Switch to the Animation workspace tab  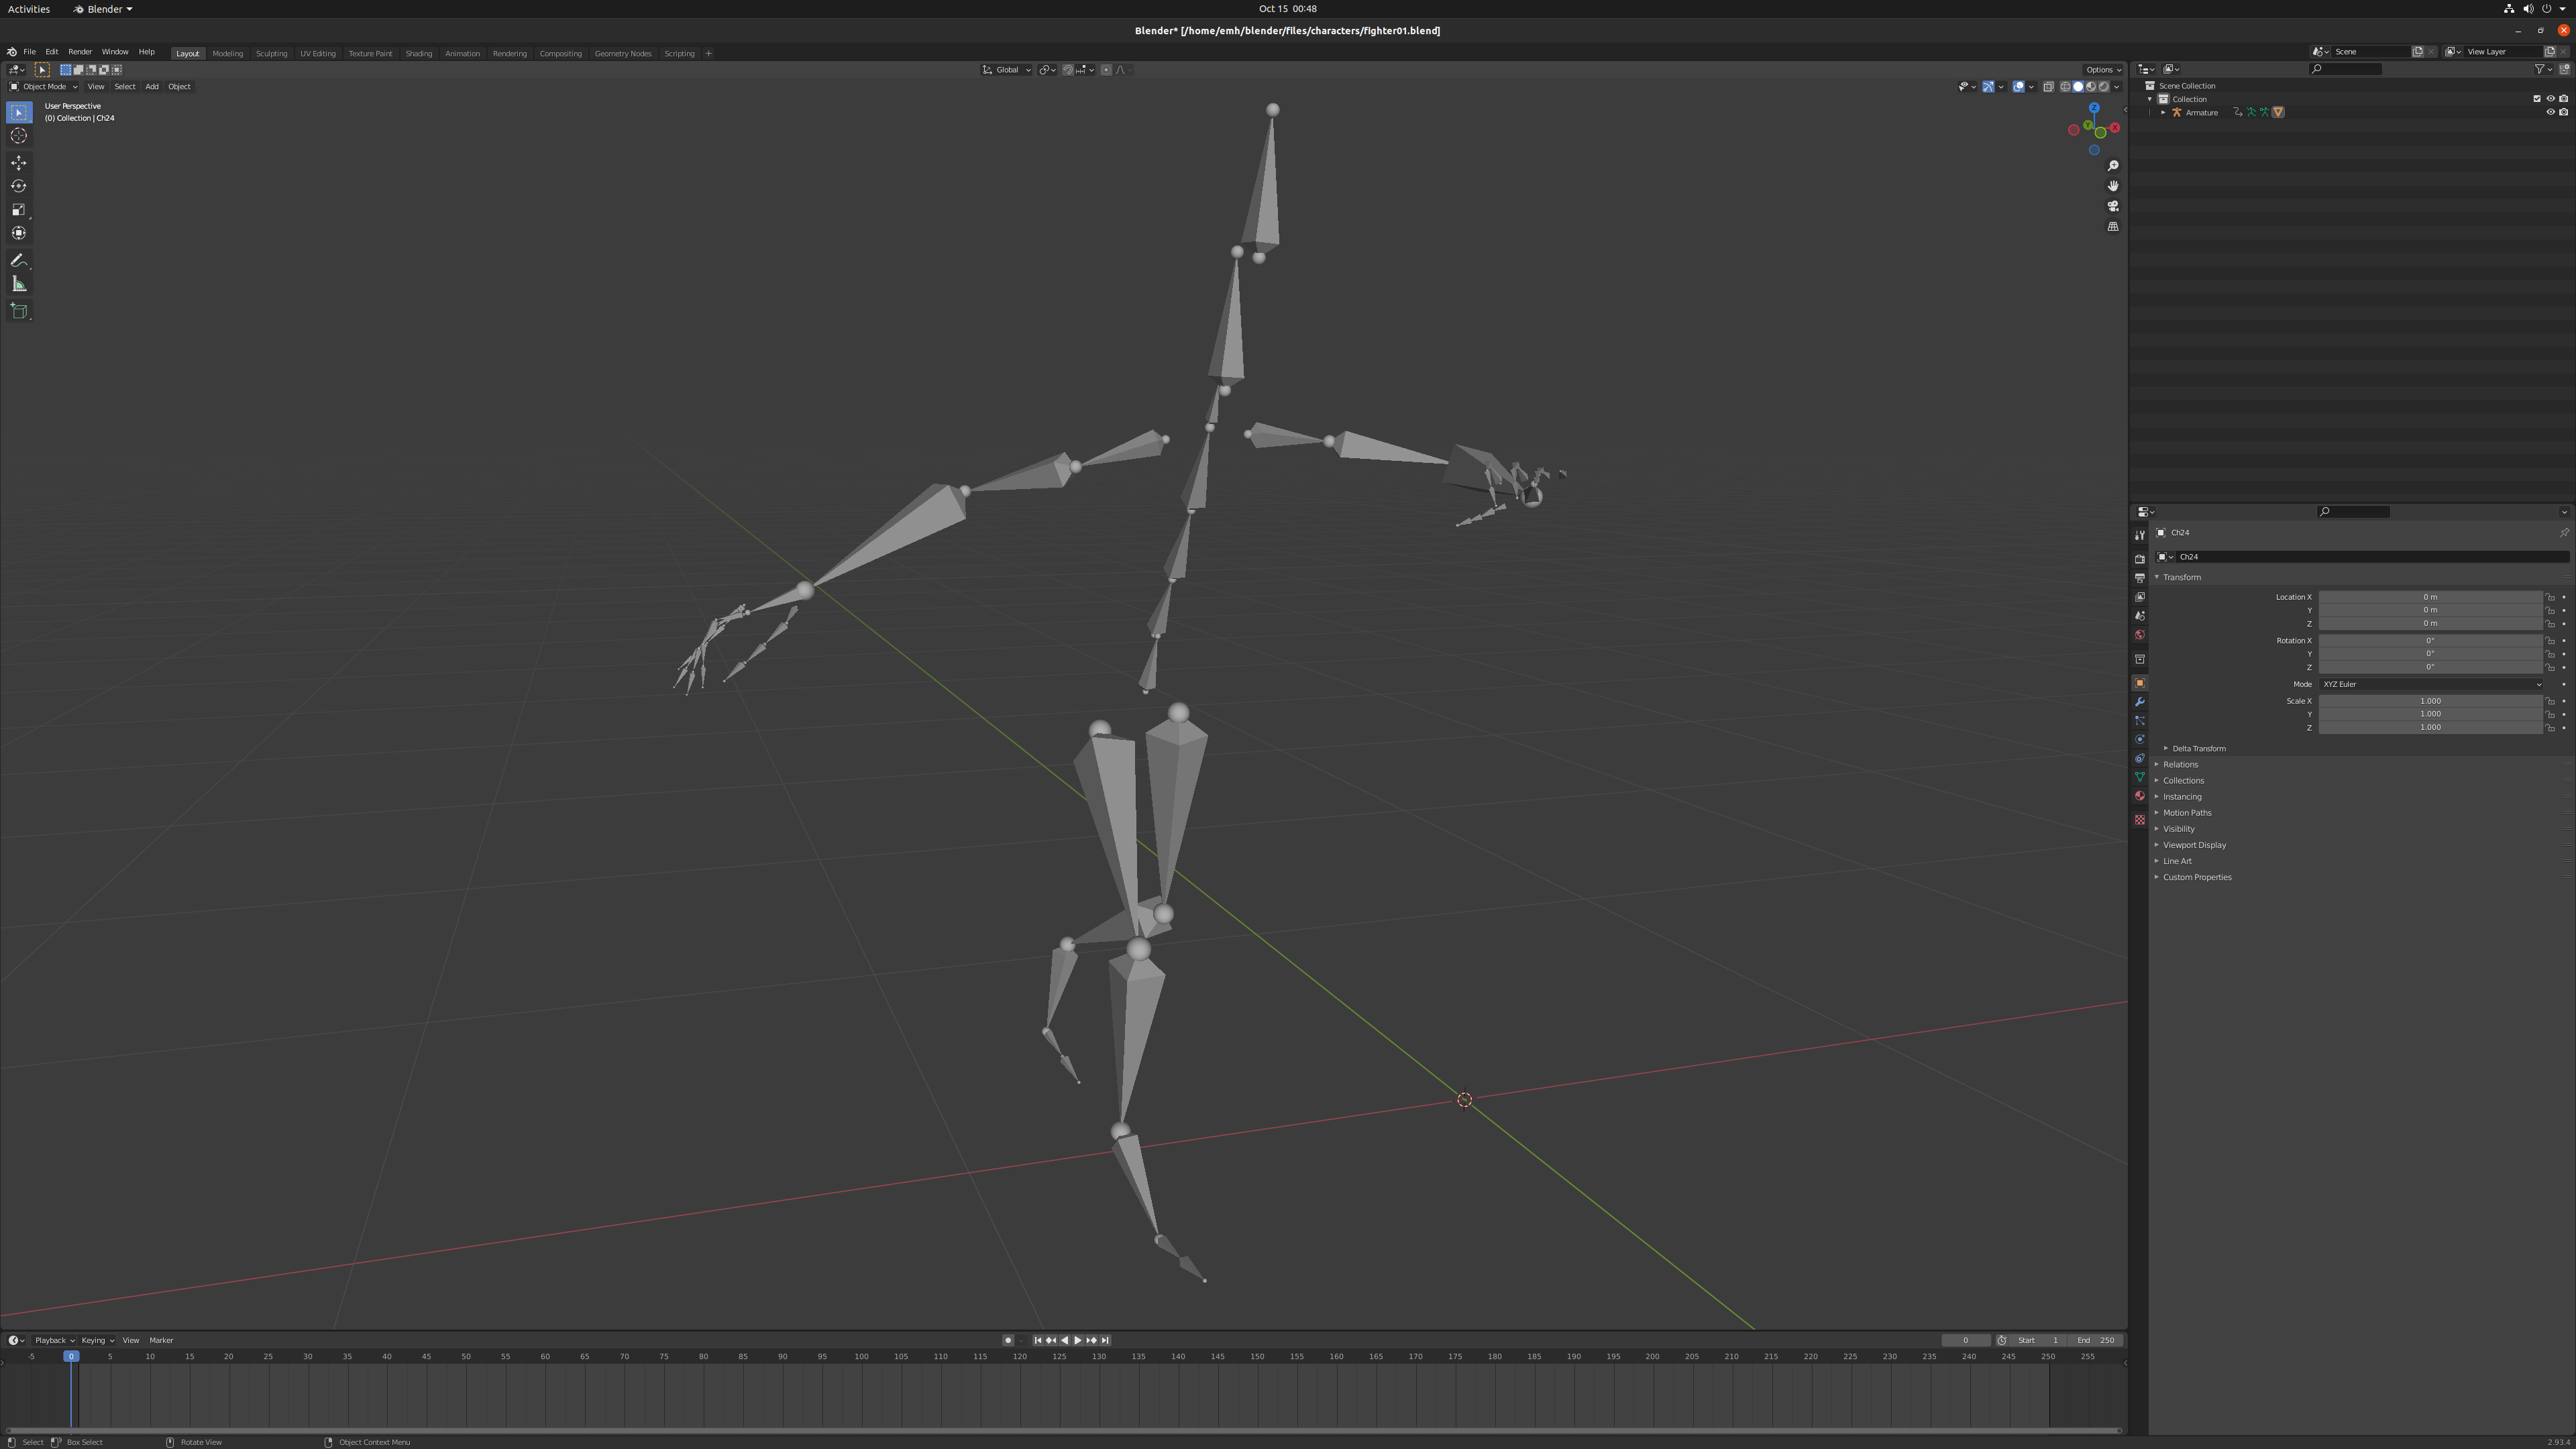point(462,54)
